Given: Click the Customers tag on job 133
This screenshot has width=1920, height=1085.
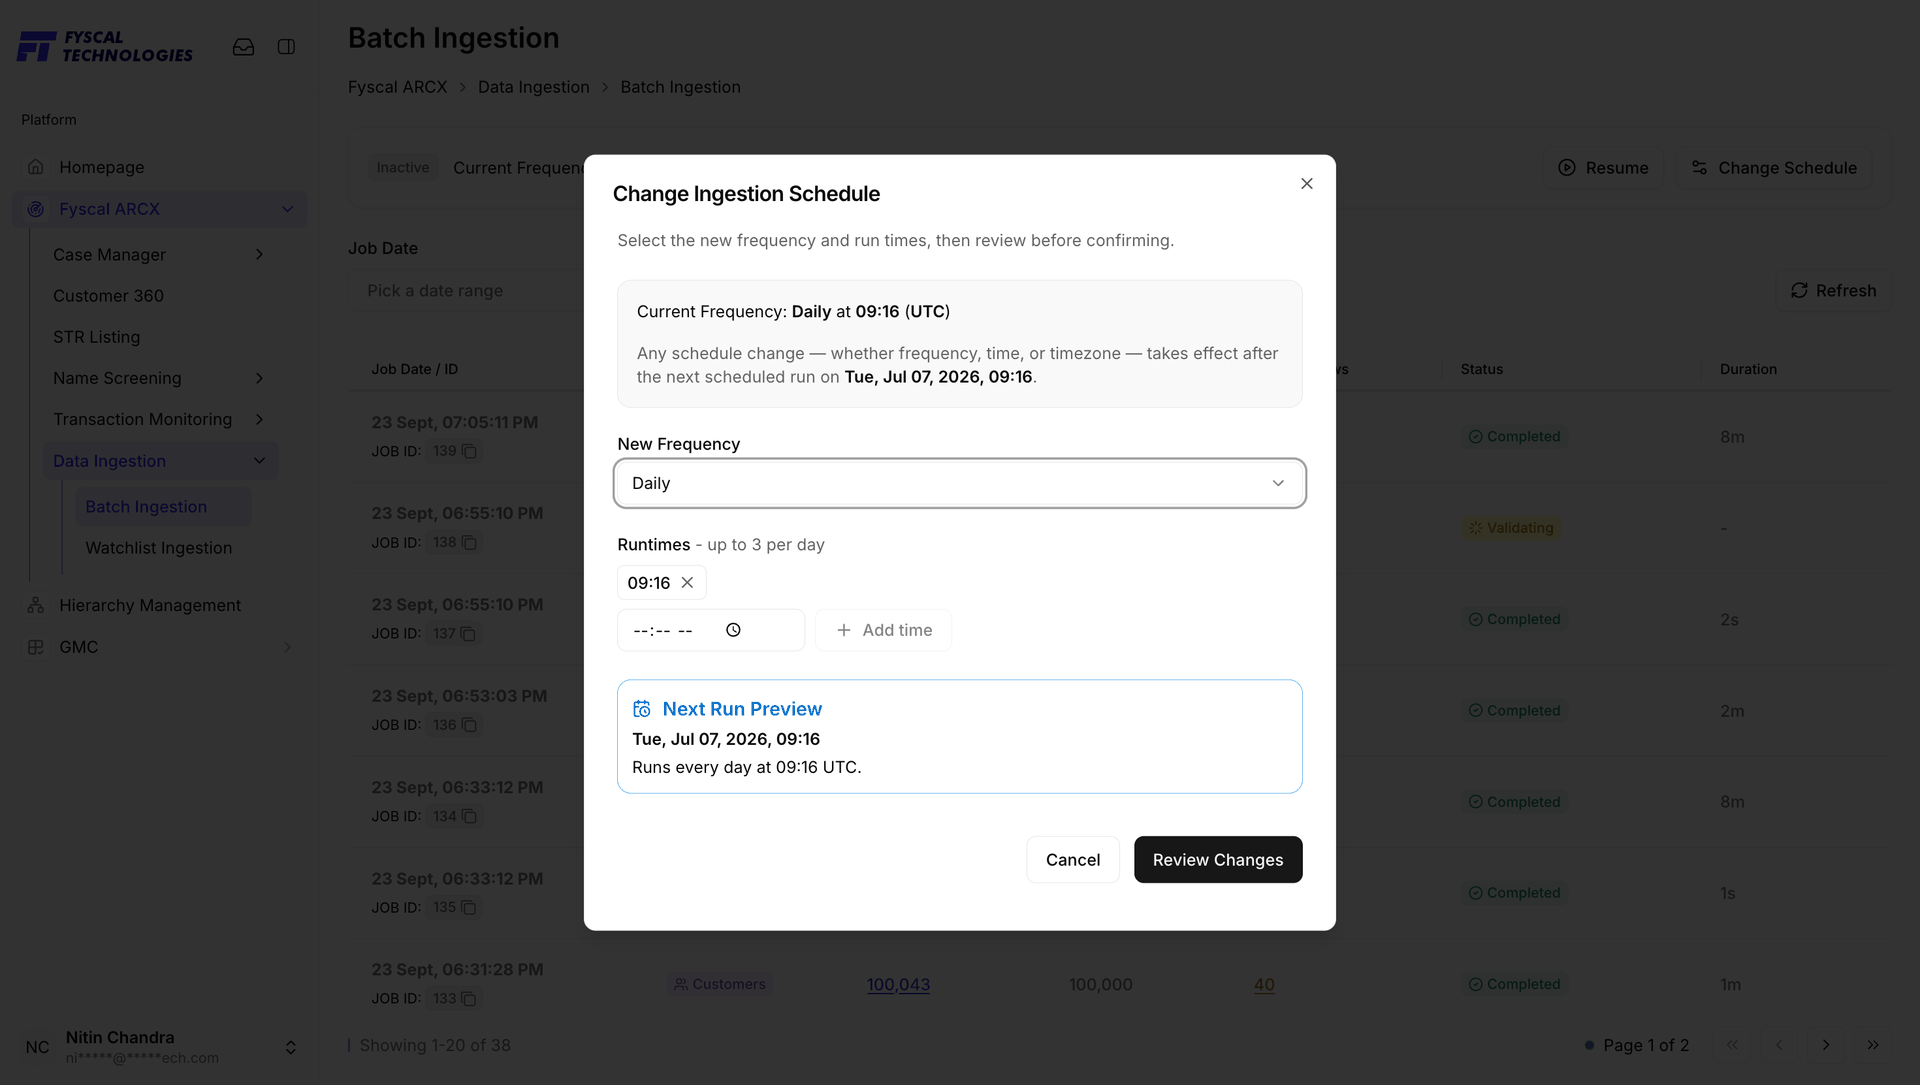Looking at the screenshot, I should point(720,984).
